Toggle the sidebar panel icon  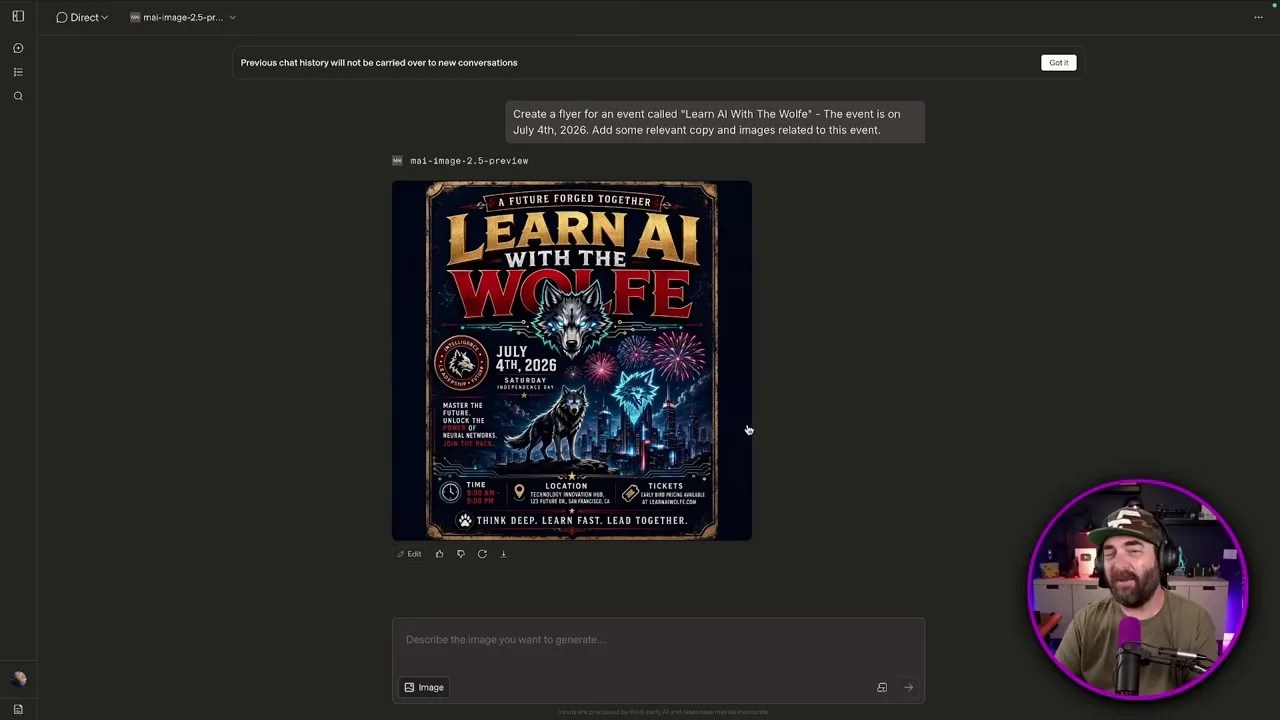click(18, 17)
